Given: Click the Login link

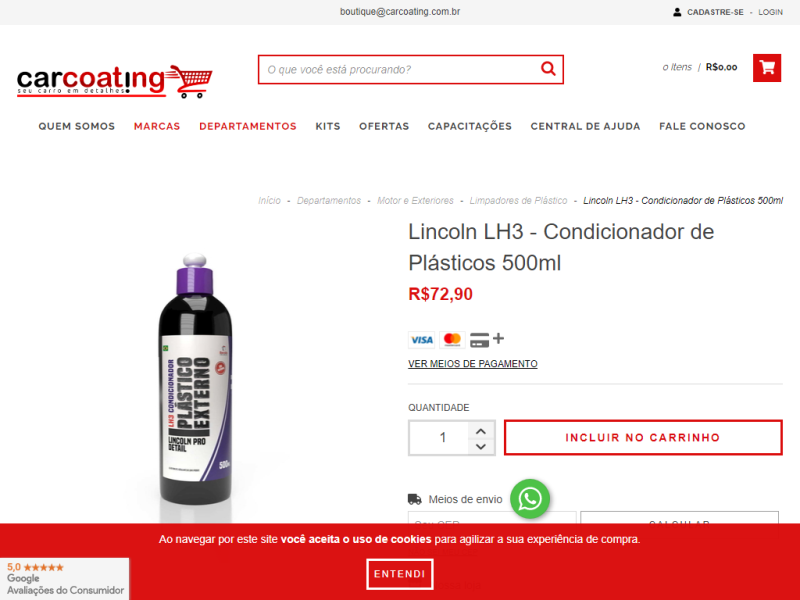Looking at the screenshot, I should [x=770, y=12].
